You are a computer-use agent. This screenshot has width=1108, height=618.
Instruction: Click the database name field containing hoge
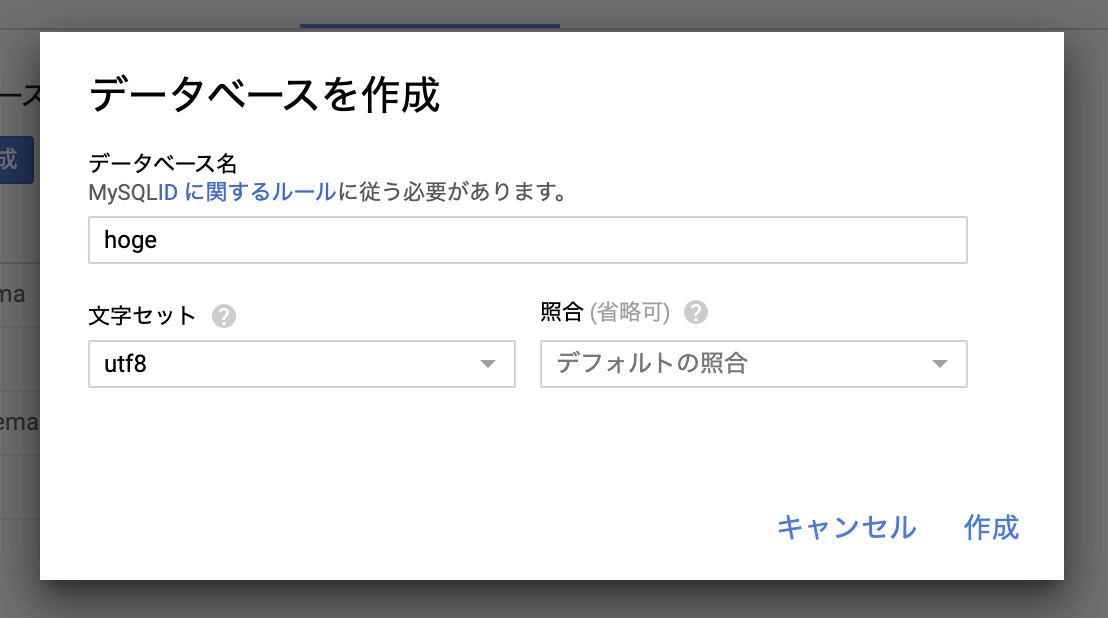[528, 239]
